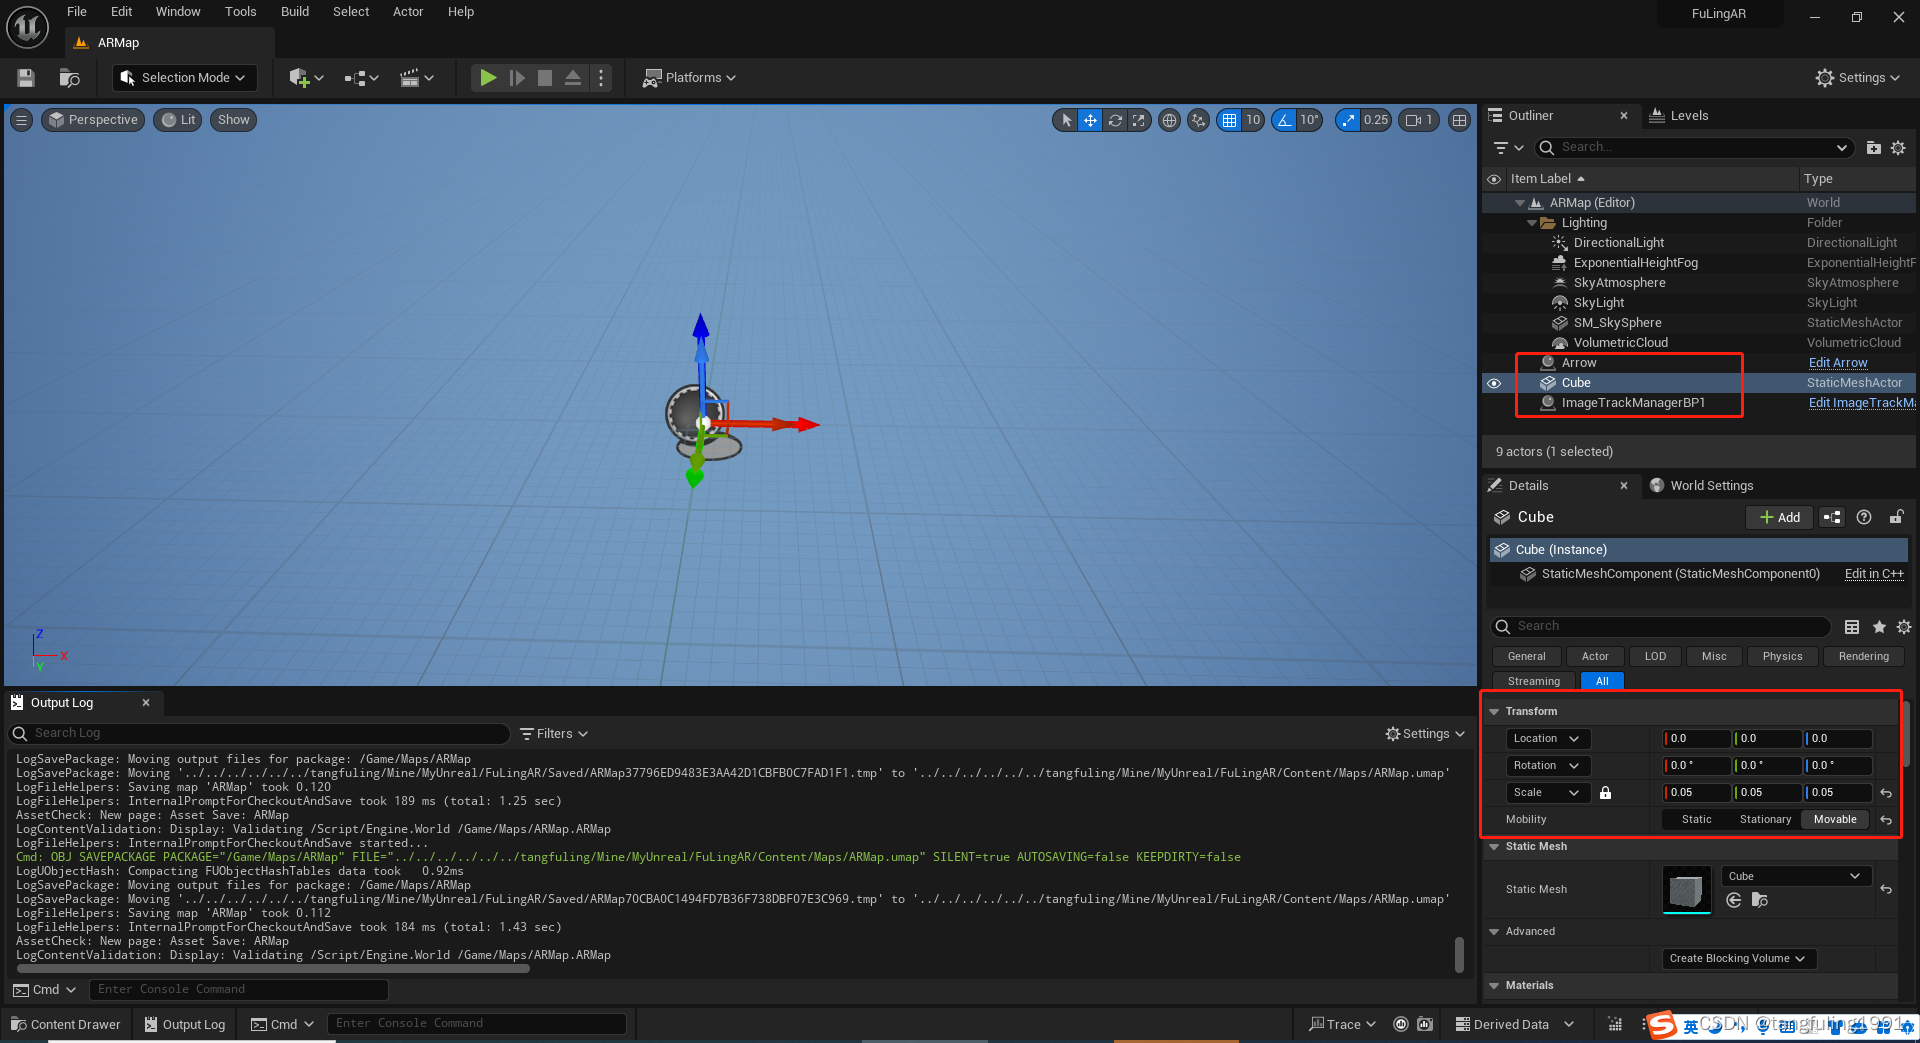Click Add component button
The image size is (1920, 1043).
(1780, 517)
